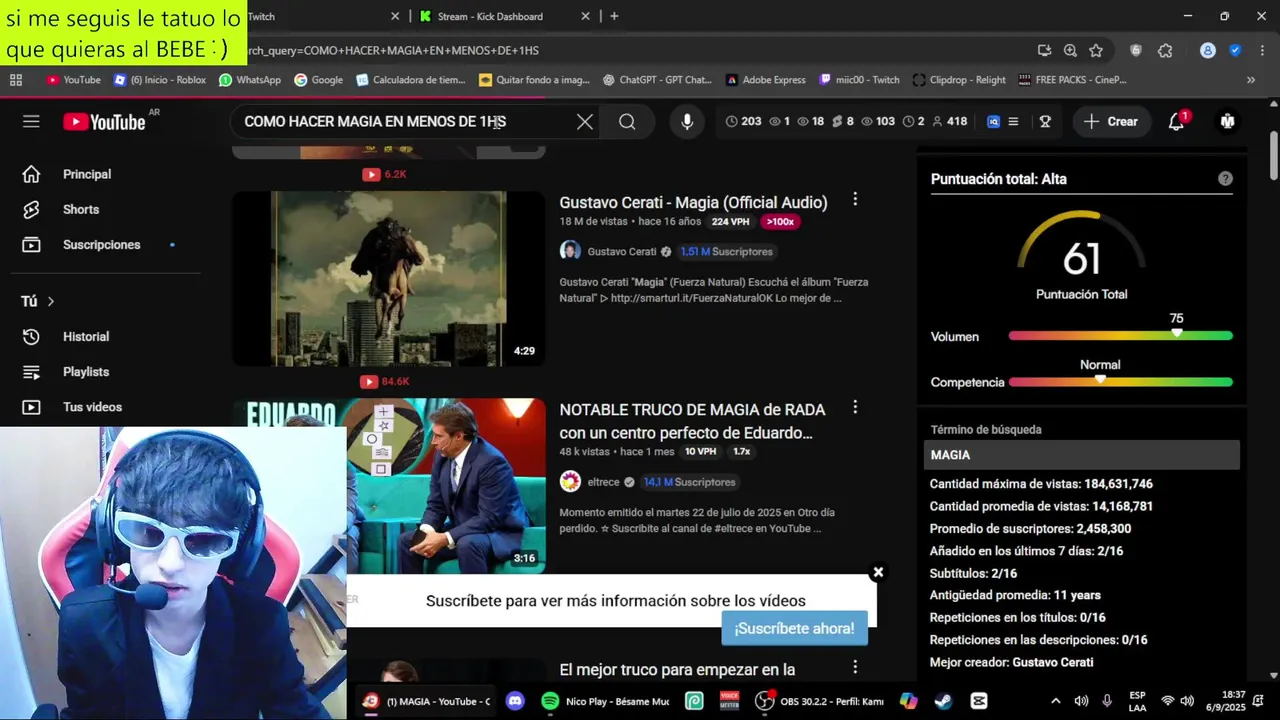Clear the search box with the X
1280x720 pixels.
(x=585, y=122)
